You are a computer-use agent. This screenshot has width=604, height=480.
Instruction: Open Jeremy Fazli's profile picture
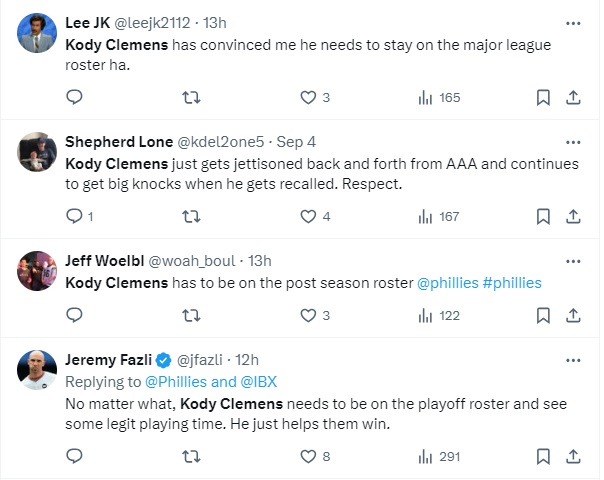pyautogui.click(x=37, y=370)
